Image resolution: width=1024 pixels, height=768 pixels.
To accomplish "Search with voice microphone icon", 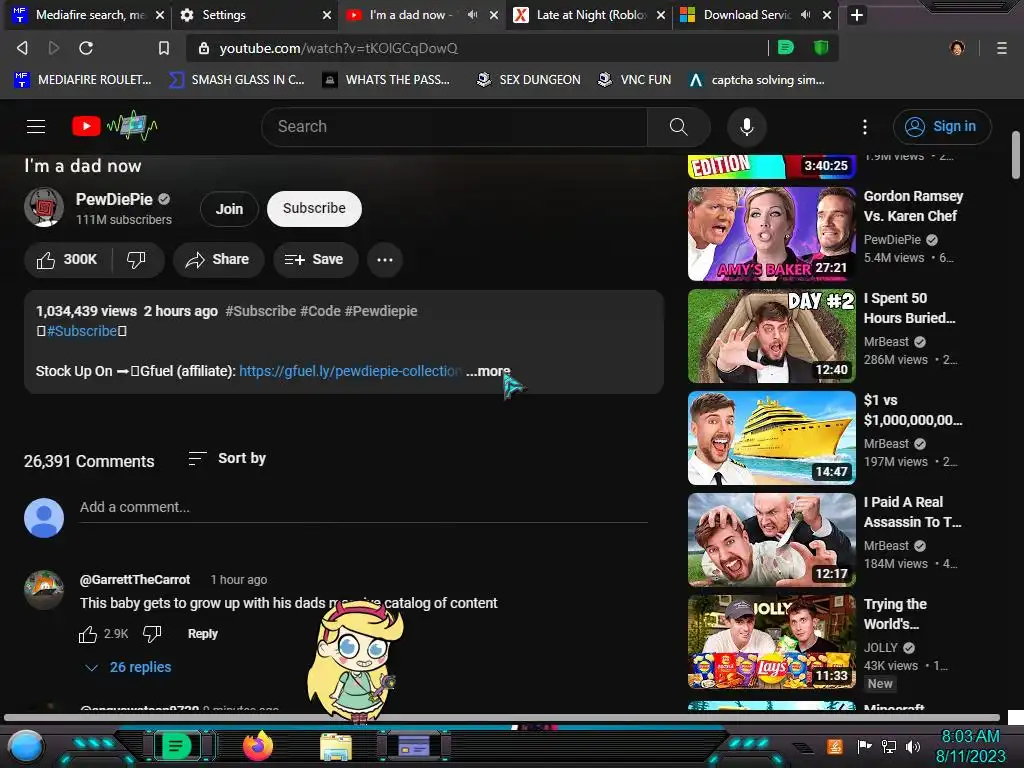I will click(x=746, y=127).
